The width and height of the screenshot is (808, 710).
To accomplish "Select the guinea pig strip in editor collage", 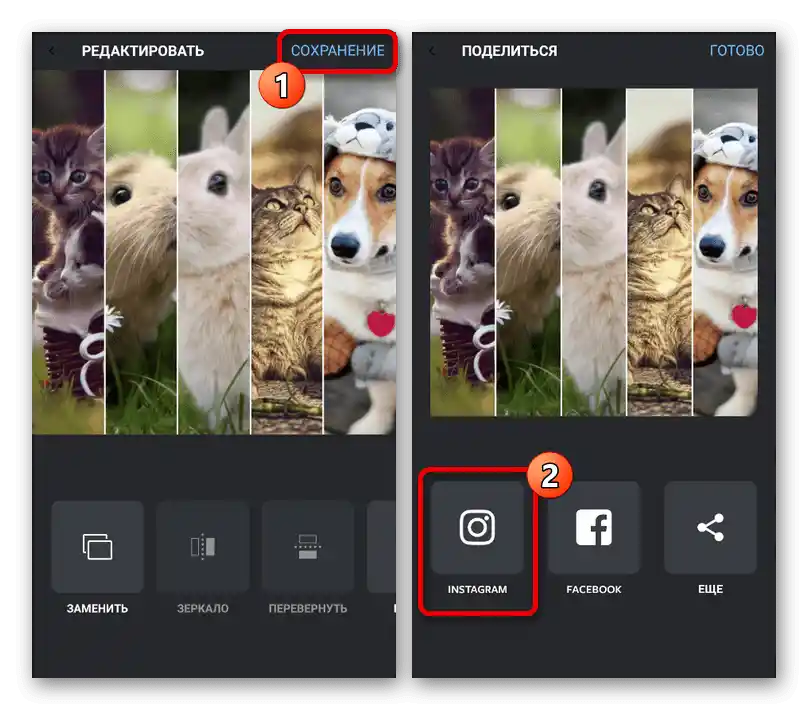I will click(141, 252).
